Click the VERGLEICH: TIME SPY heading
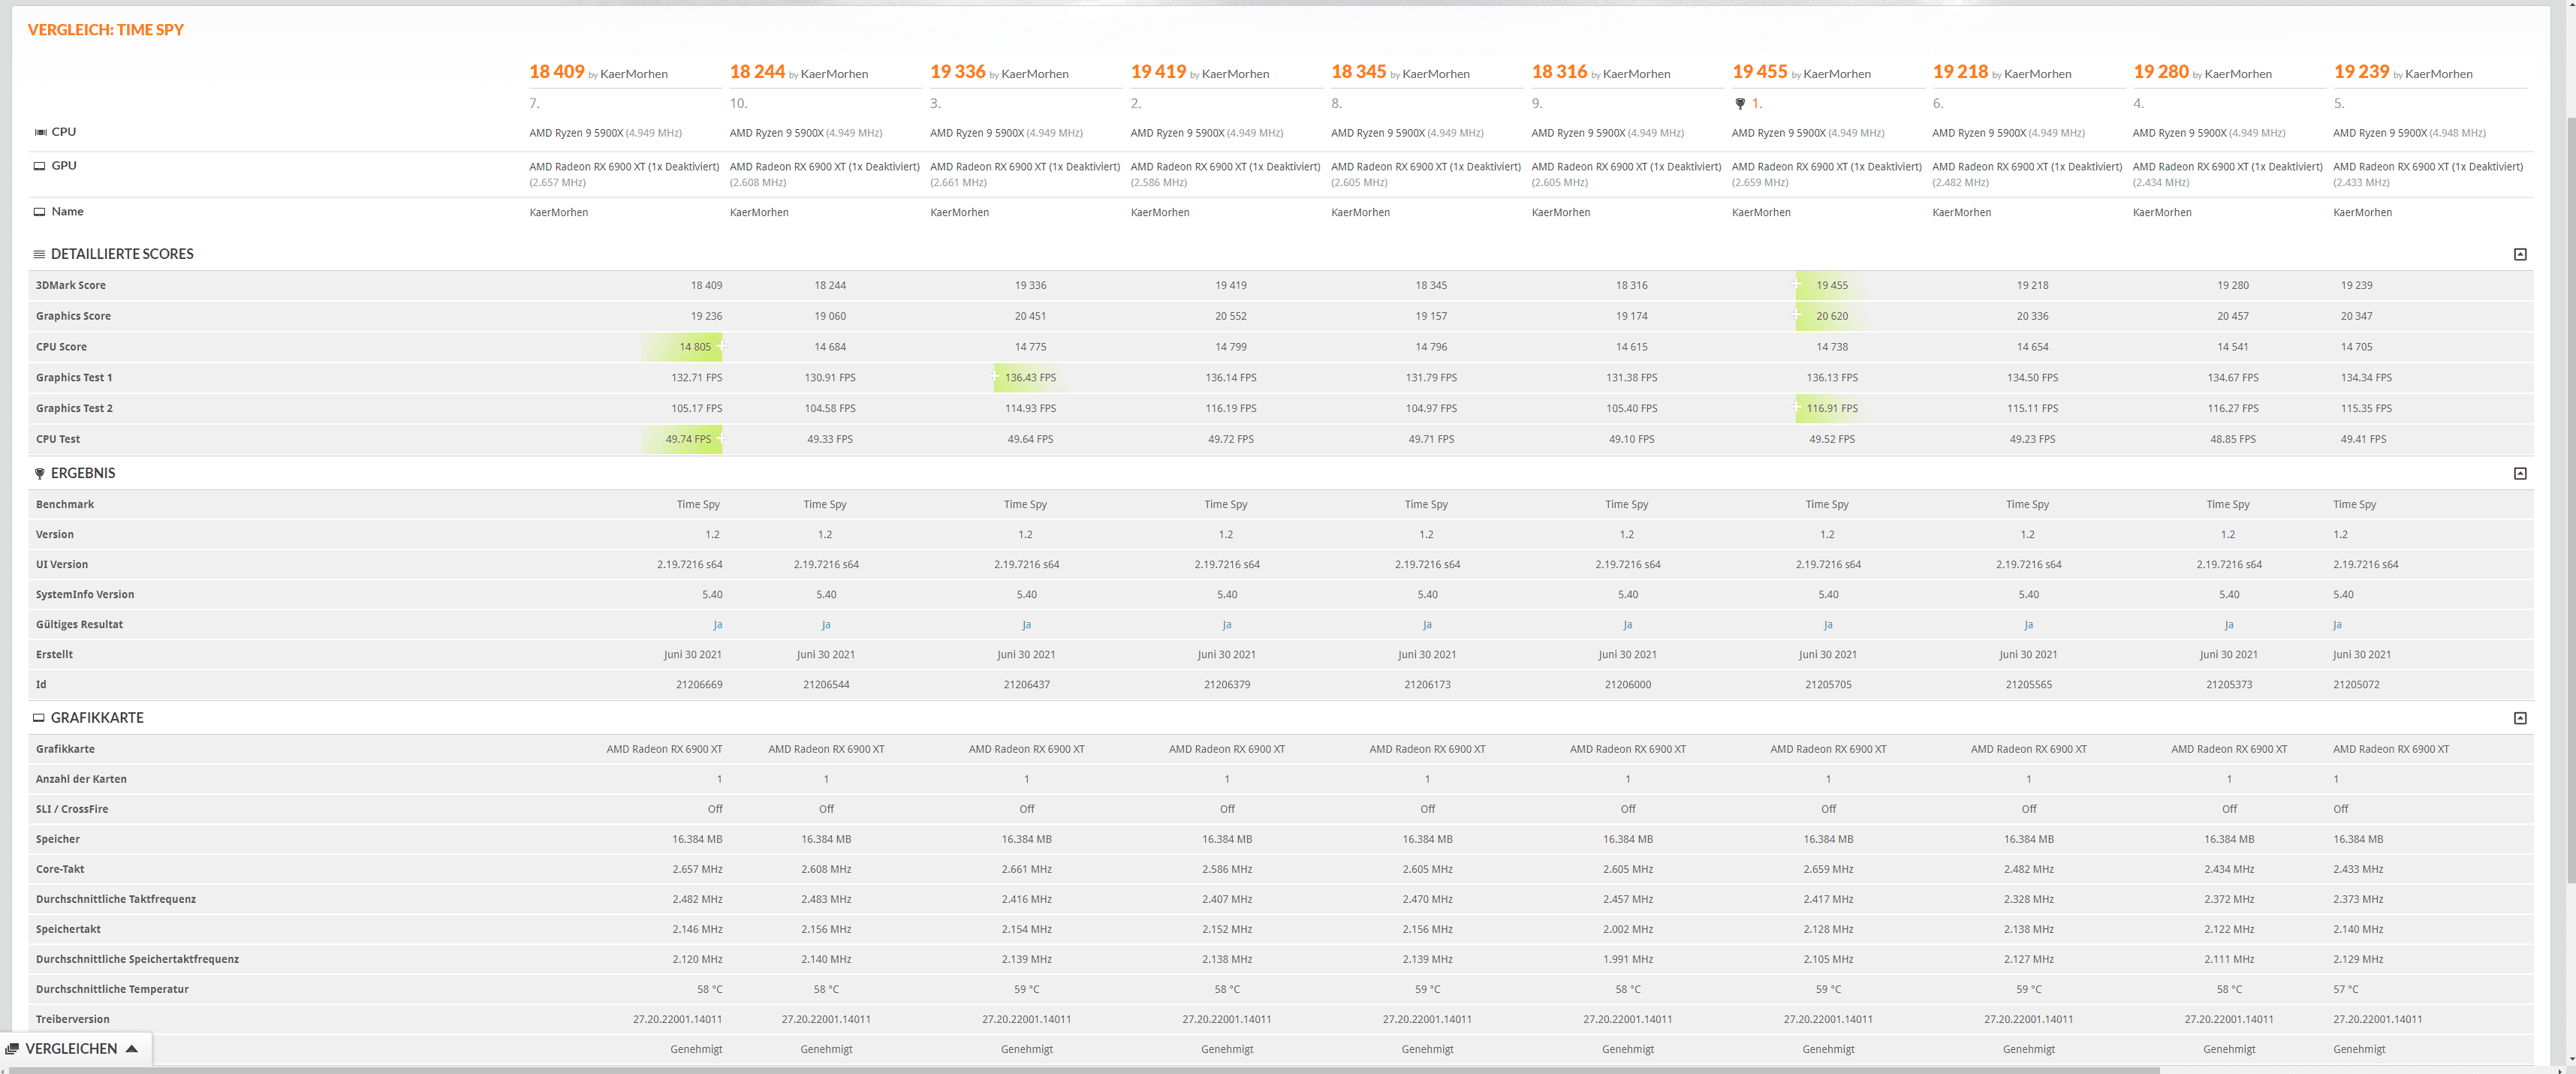 pyautogui.click(x=106, y=30)
